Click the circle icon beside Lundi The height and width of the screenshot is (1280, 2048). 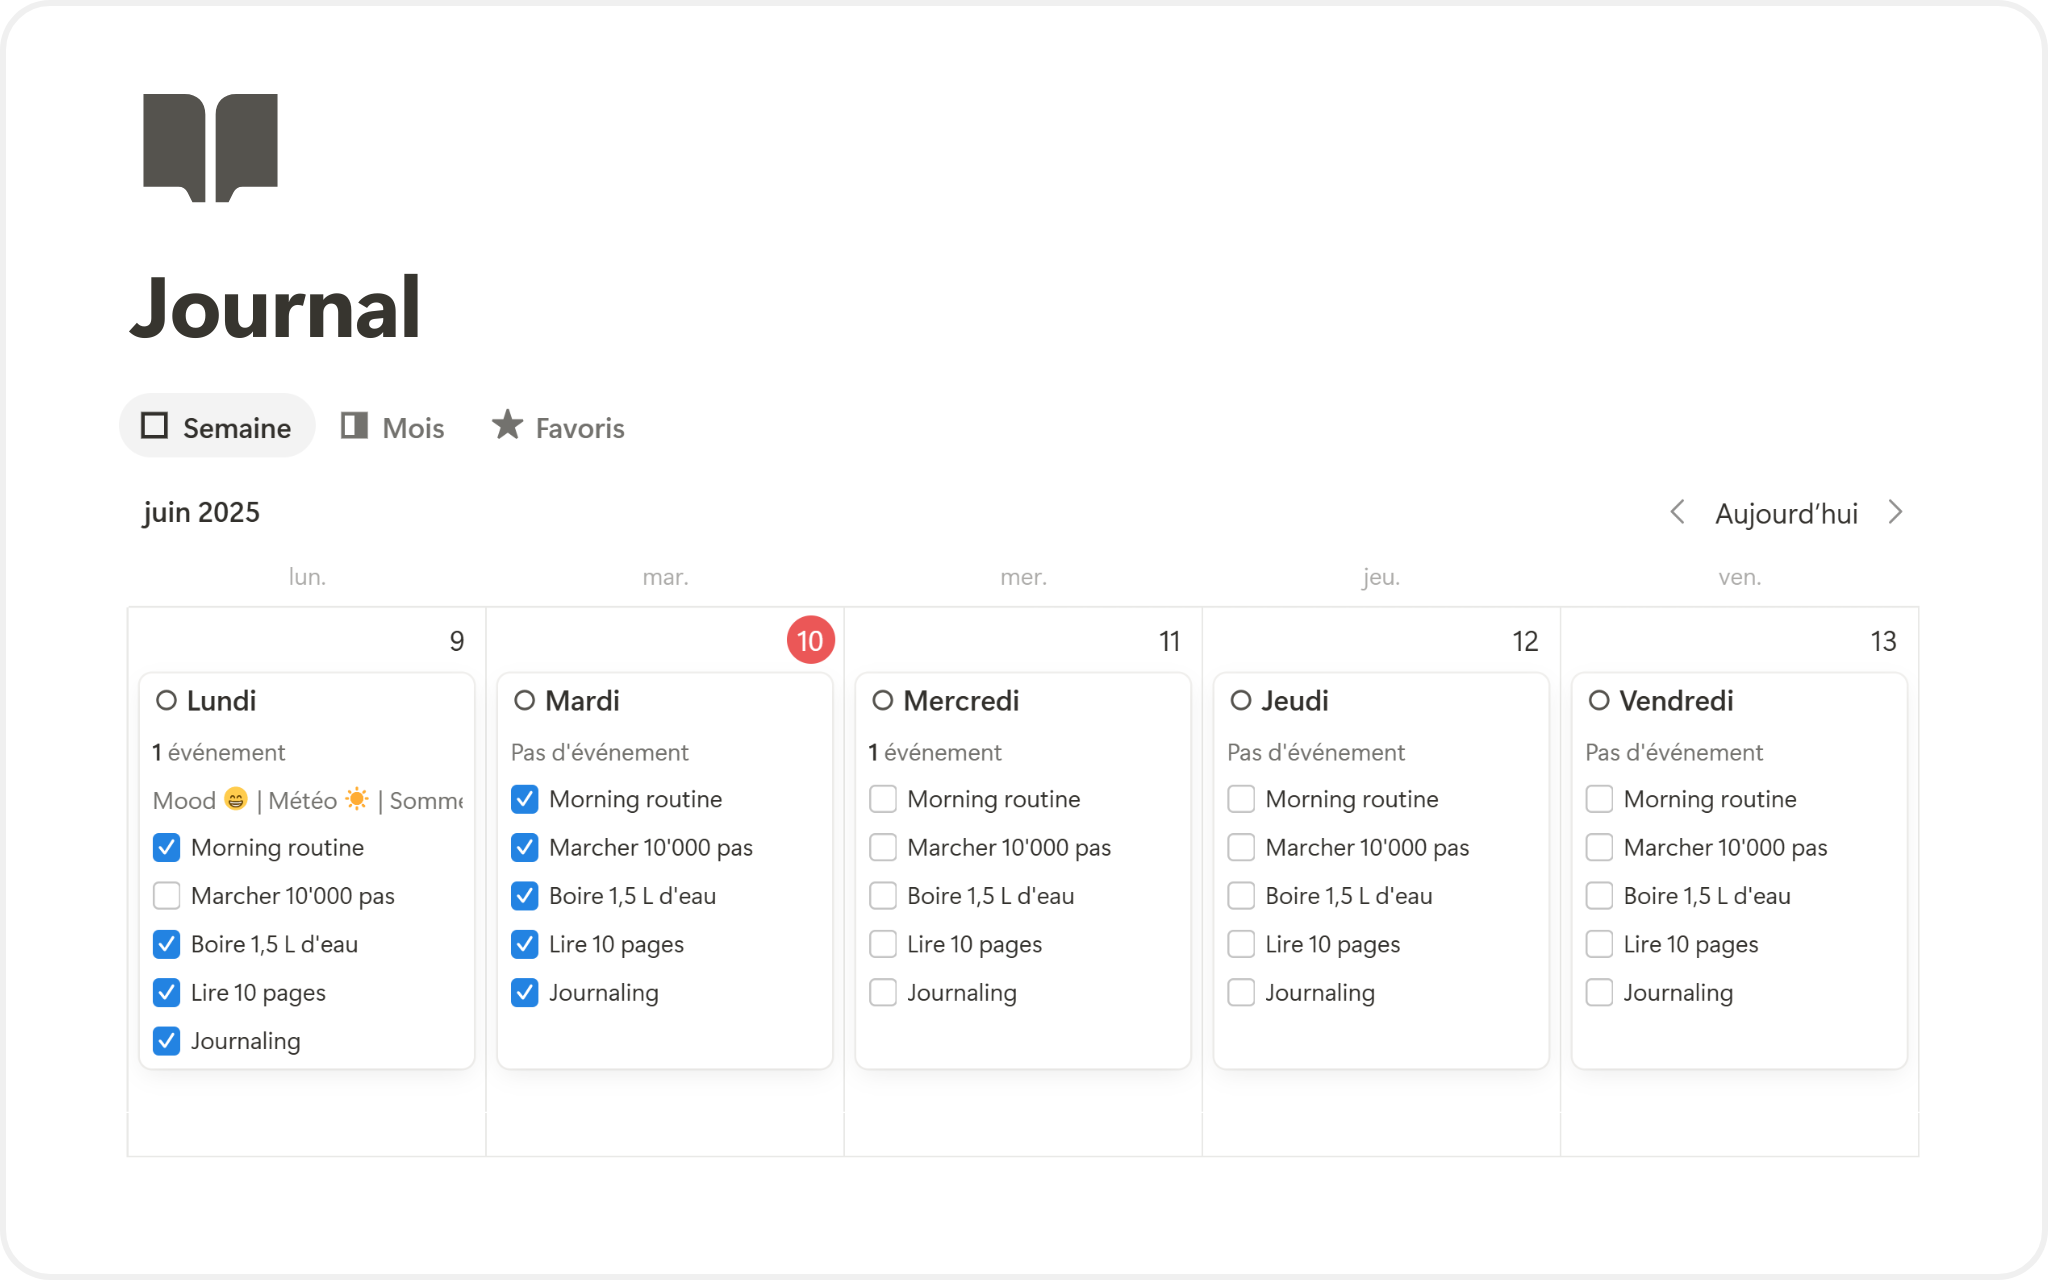(x=166, y=701)
